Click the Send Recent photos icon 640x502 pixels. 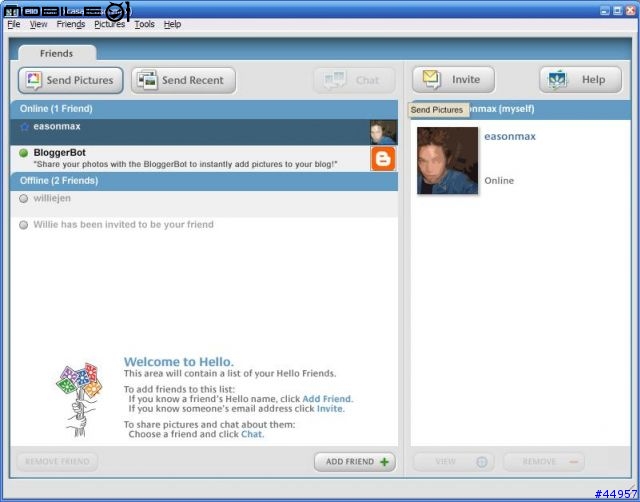(x=147, y=80)
